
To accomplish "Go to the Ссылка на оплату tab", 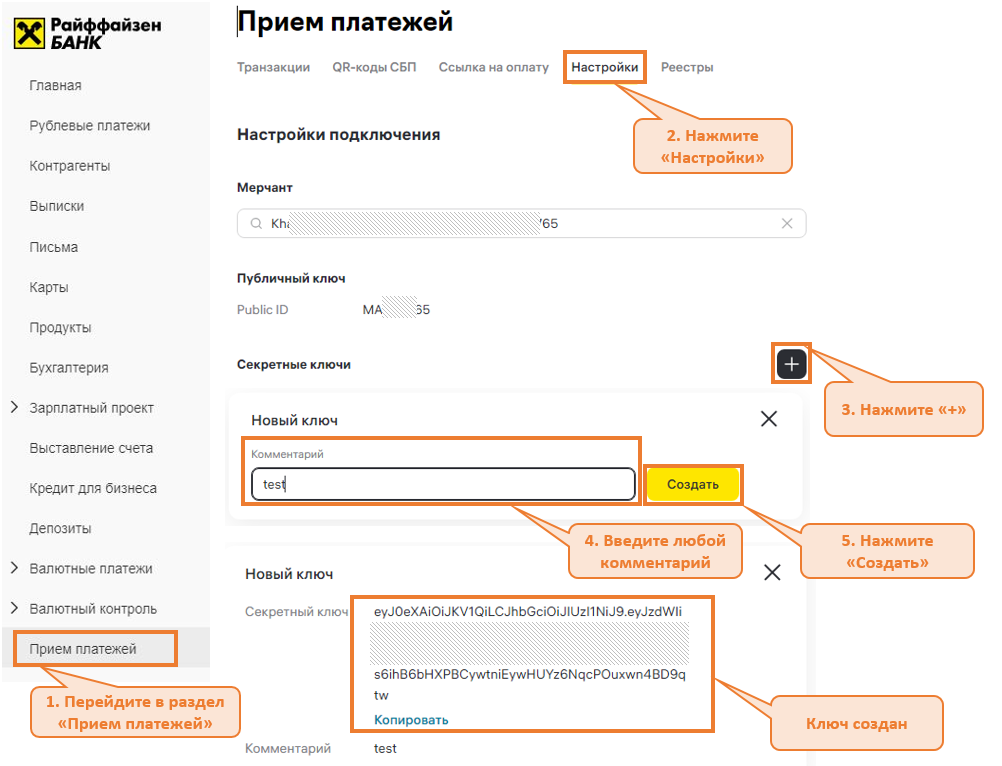I will (x=493, y=67).
